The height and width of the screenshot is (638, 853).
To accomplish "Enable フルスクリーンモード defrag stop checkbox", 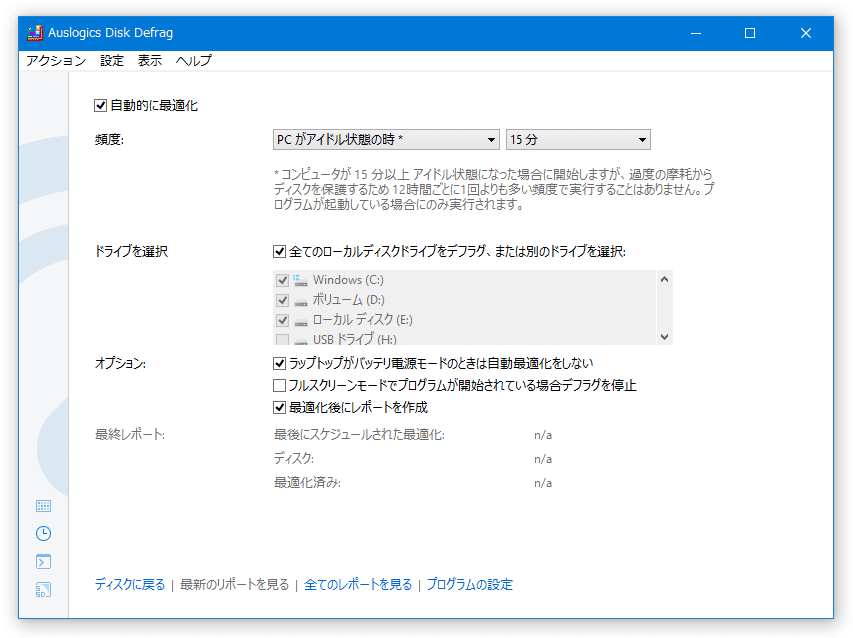I will [x=279, y=386].
